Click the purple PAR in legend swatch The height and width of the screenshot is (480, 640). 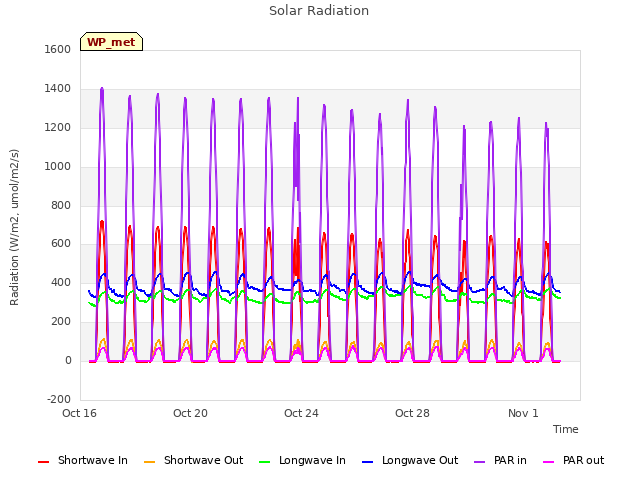click(479, 462)
